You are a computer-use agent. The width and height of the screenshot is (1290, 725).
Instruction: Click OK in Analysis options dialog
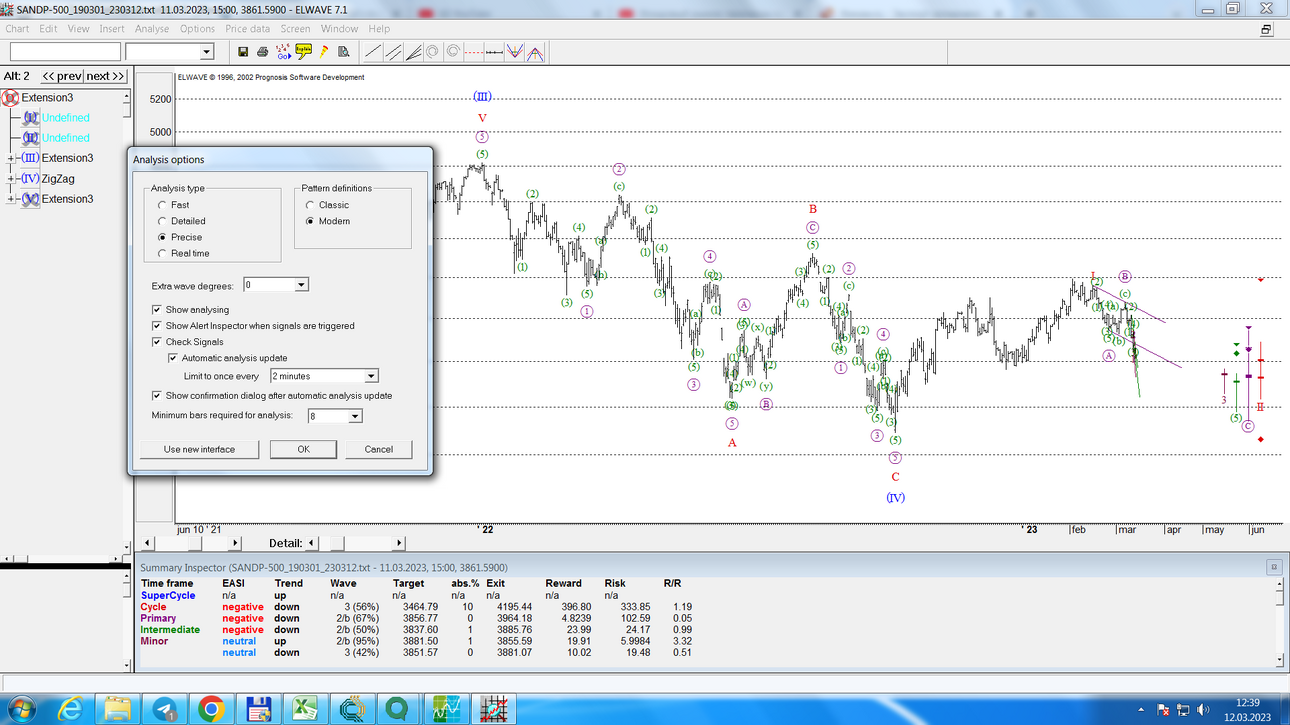pos(303,449)
